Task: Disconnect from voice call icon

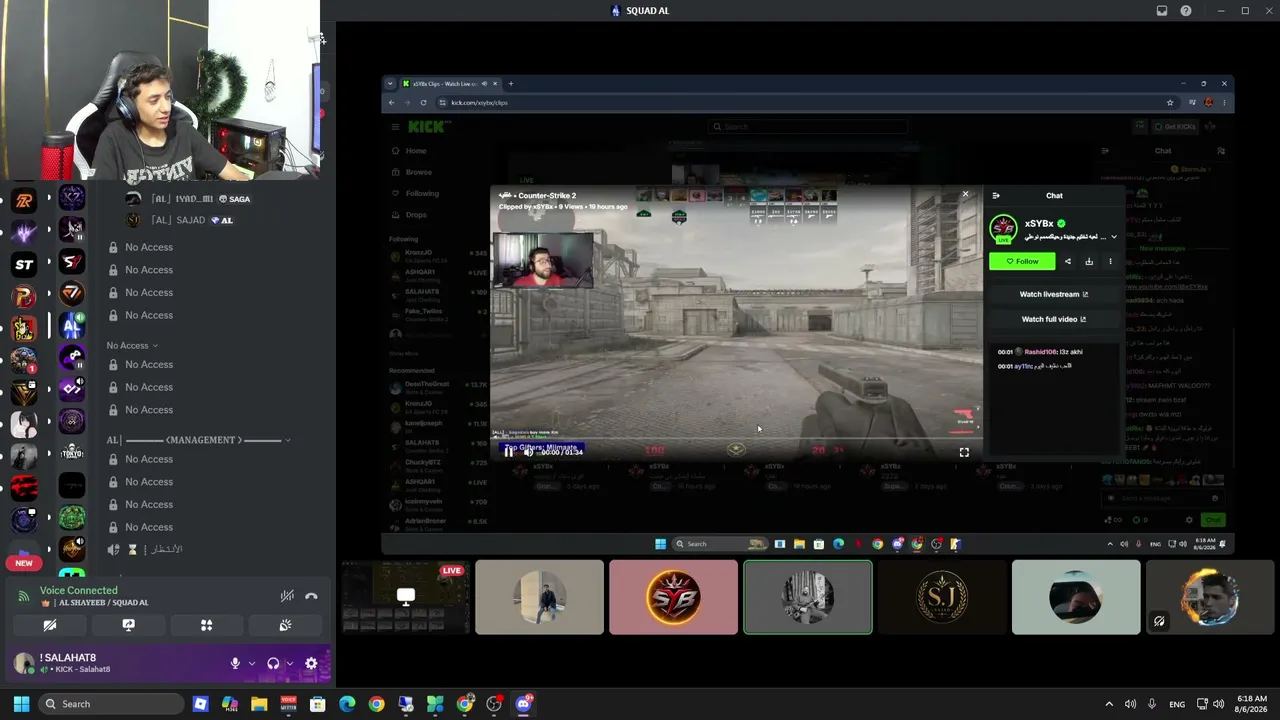Action: (311, 596)
